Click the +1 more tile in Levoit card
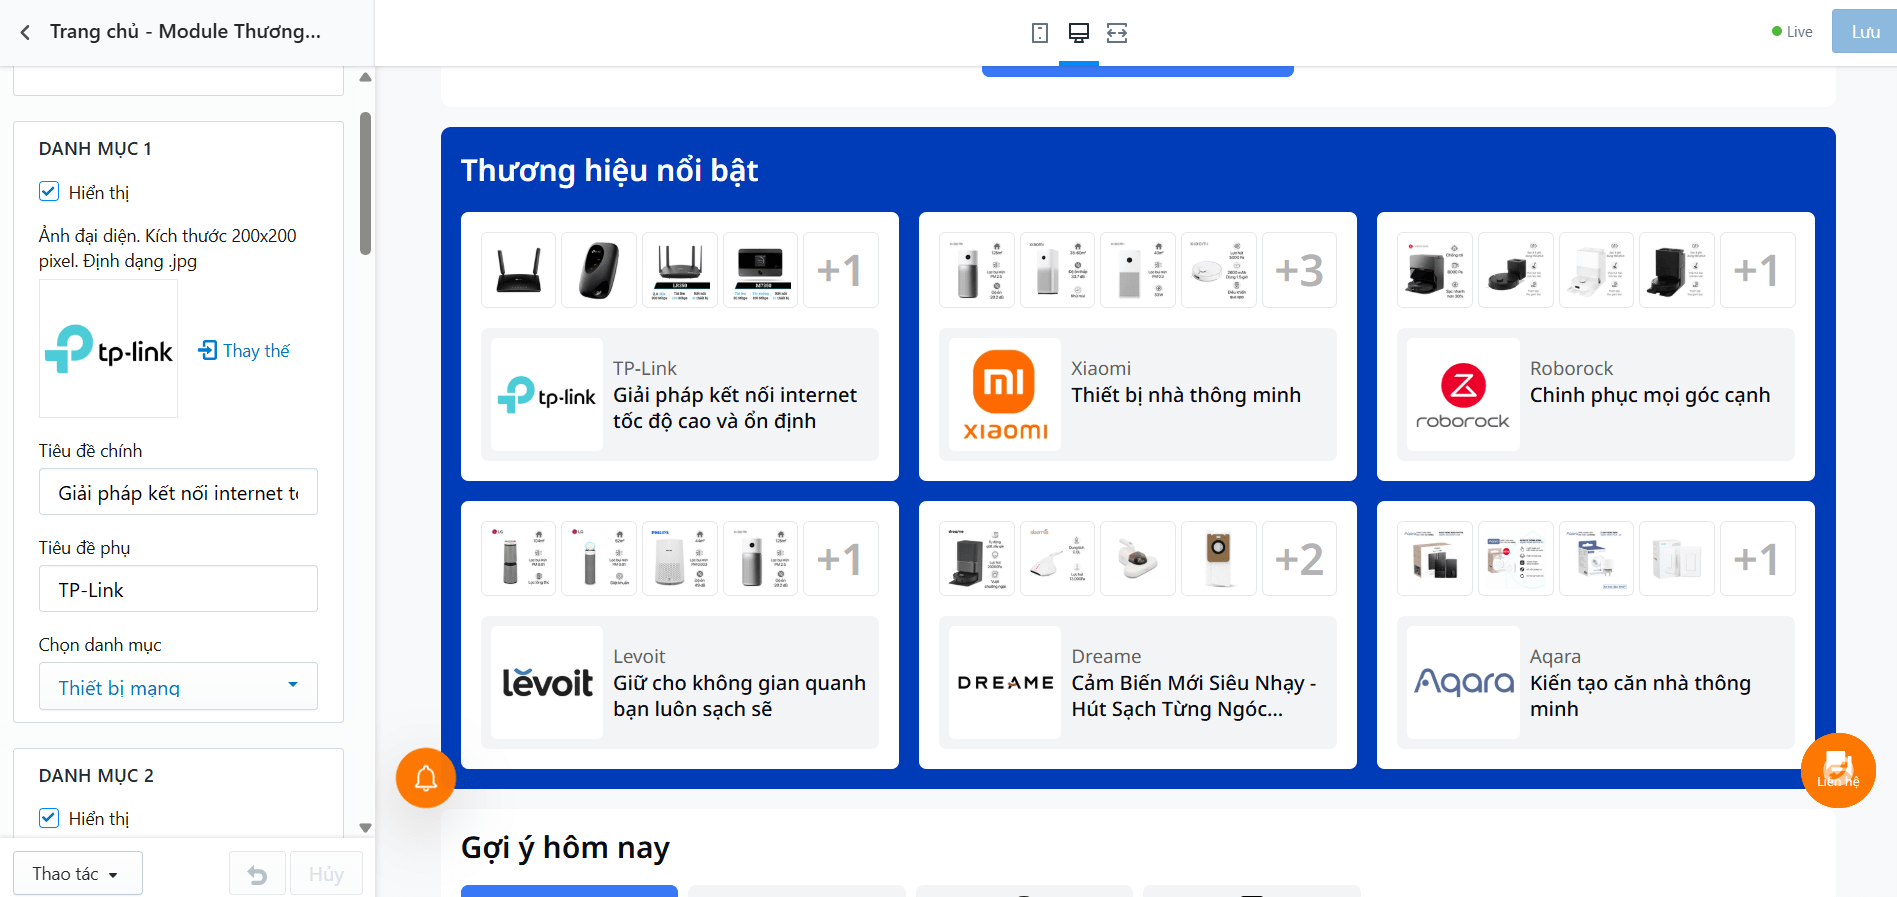 tap(840, 559)
